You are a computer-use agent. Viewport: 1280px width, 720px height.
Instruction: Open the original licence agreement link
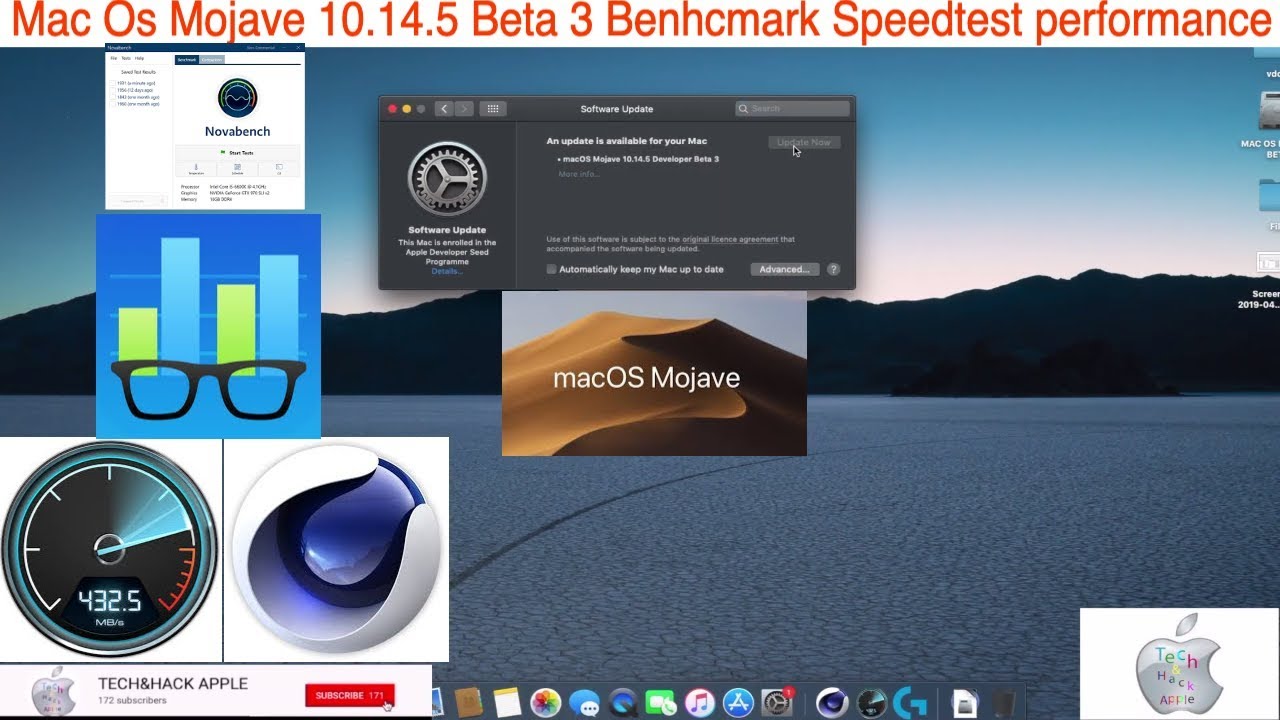tap(729, 239)
